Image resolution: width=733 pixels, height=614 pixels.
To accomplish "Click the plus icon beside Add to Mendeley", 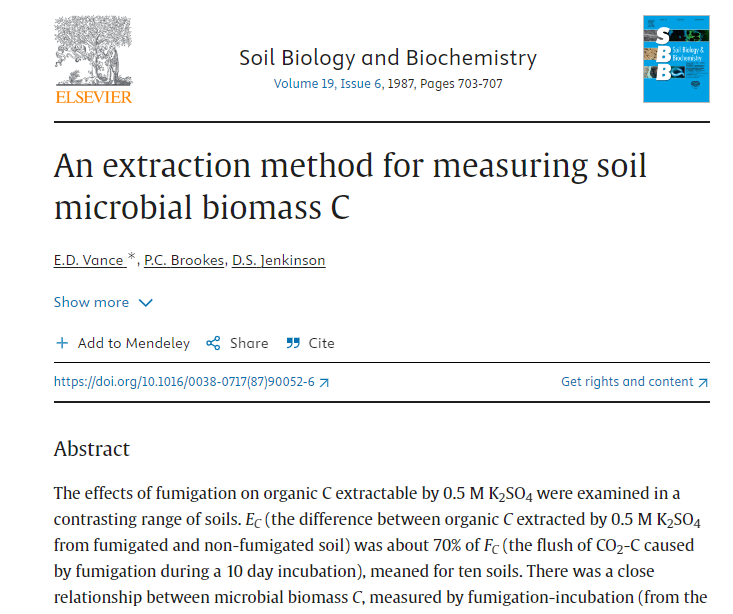I will coord(62,343).
